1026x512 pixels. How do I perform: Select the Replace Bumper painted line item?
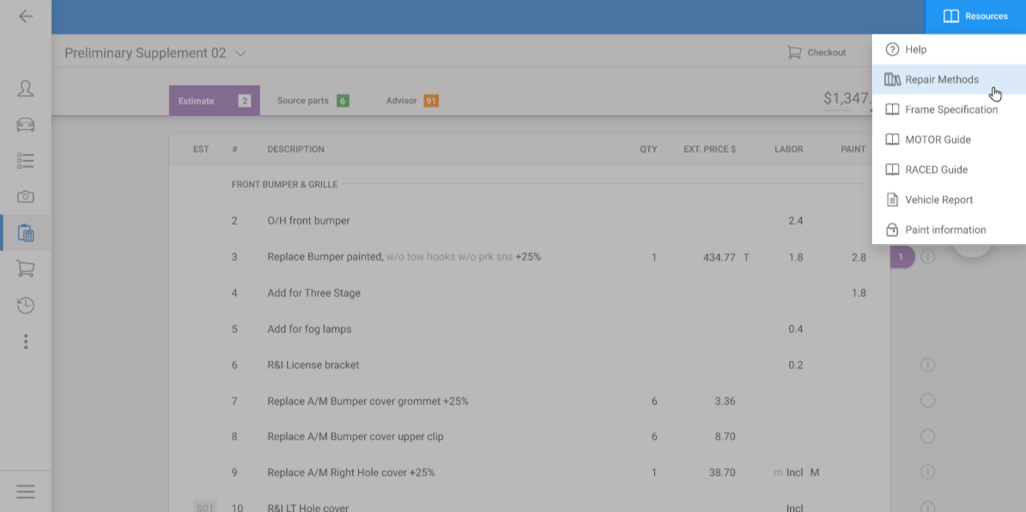[x=403, y=257]
